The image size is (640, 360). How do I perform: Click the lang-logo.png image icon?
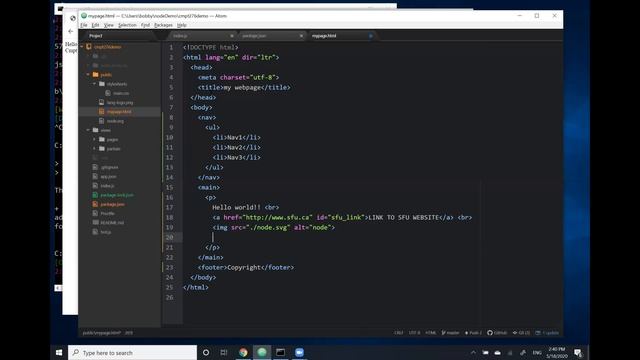101,102
